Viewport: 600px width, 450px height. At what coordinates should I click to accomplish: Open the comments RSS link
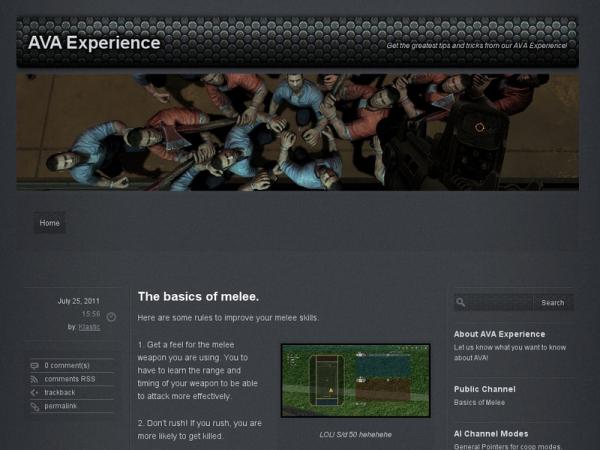click(70, 379)
